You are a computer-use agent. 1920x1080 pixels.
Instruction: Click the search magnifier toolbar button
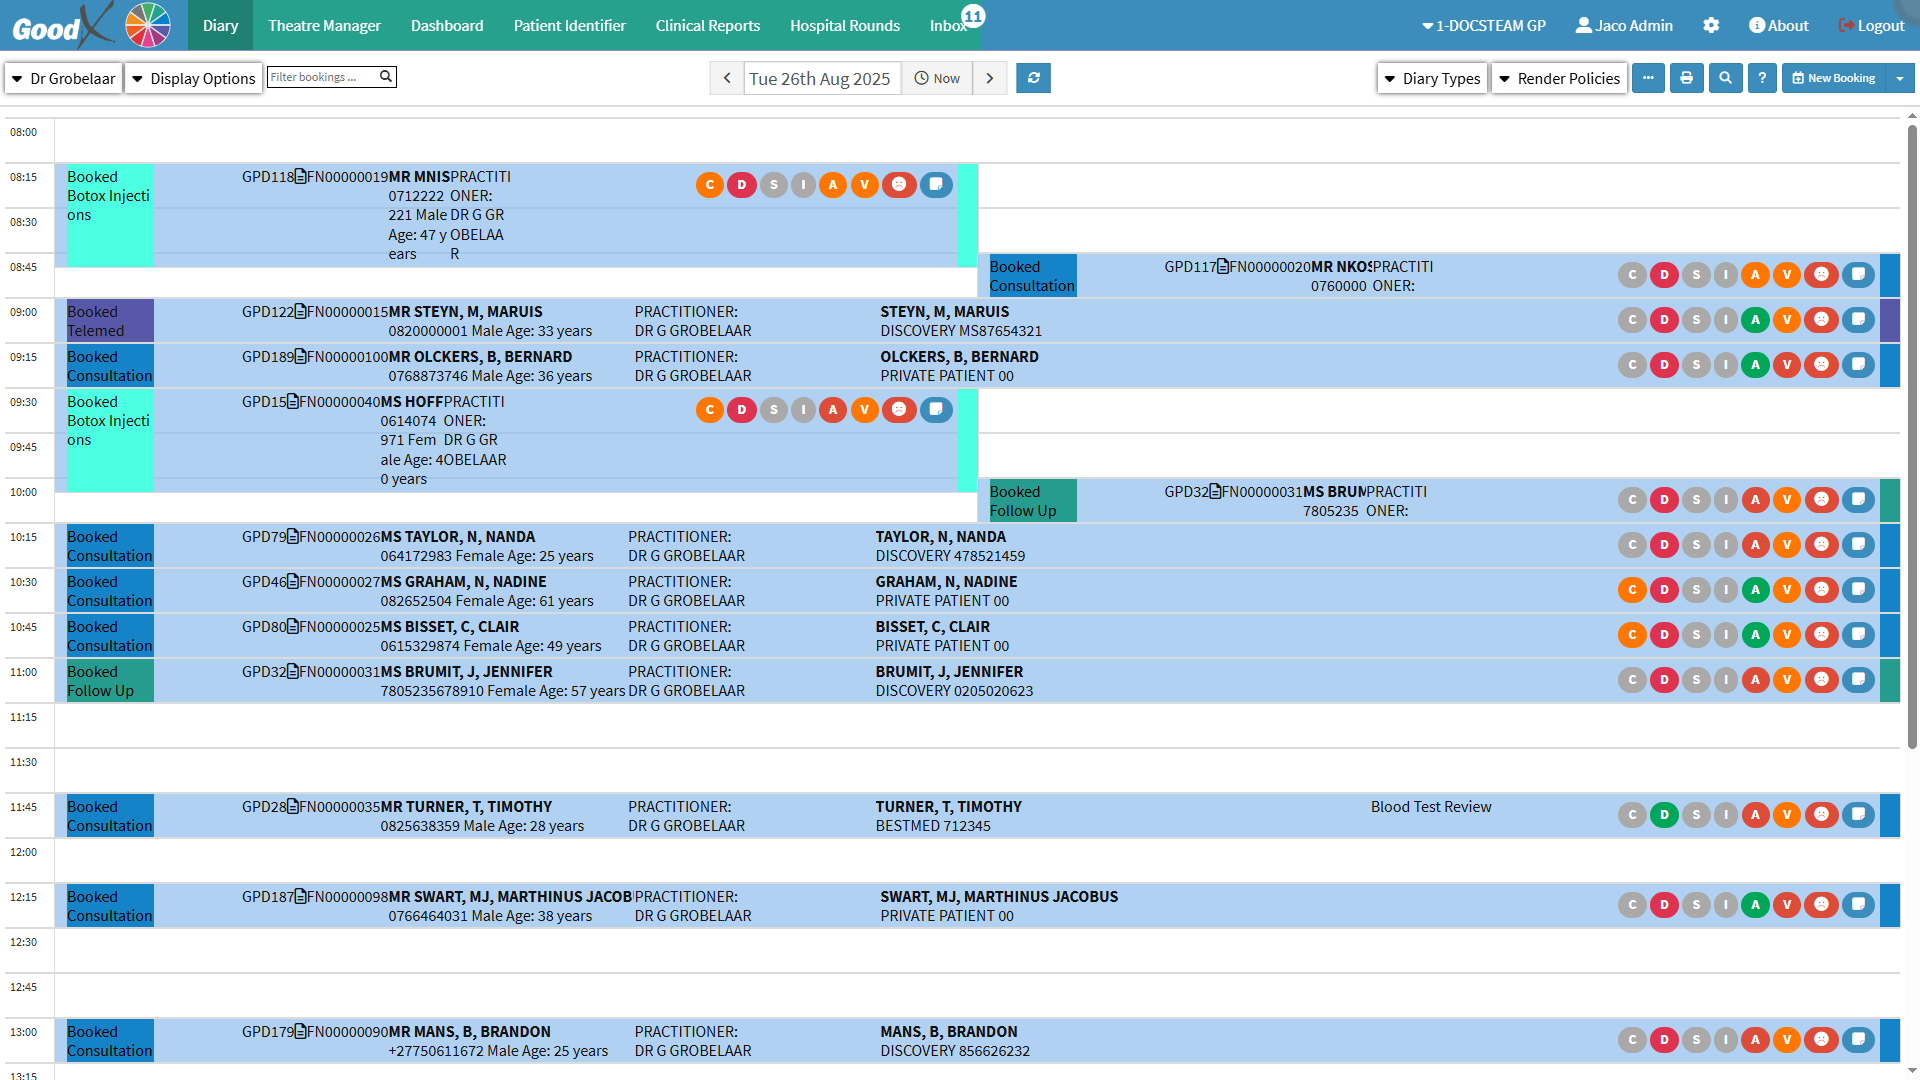click(1725, 78)
